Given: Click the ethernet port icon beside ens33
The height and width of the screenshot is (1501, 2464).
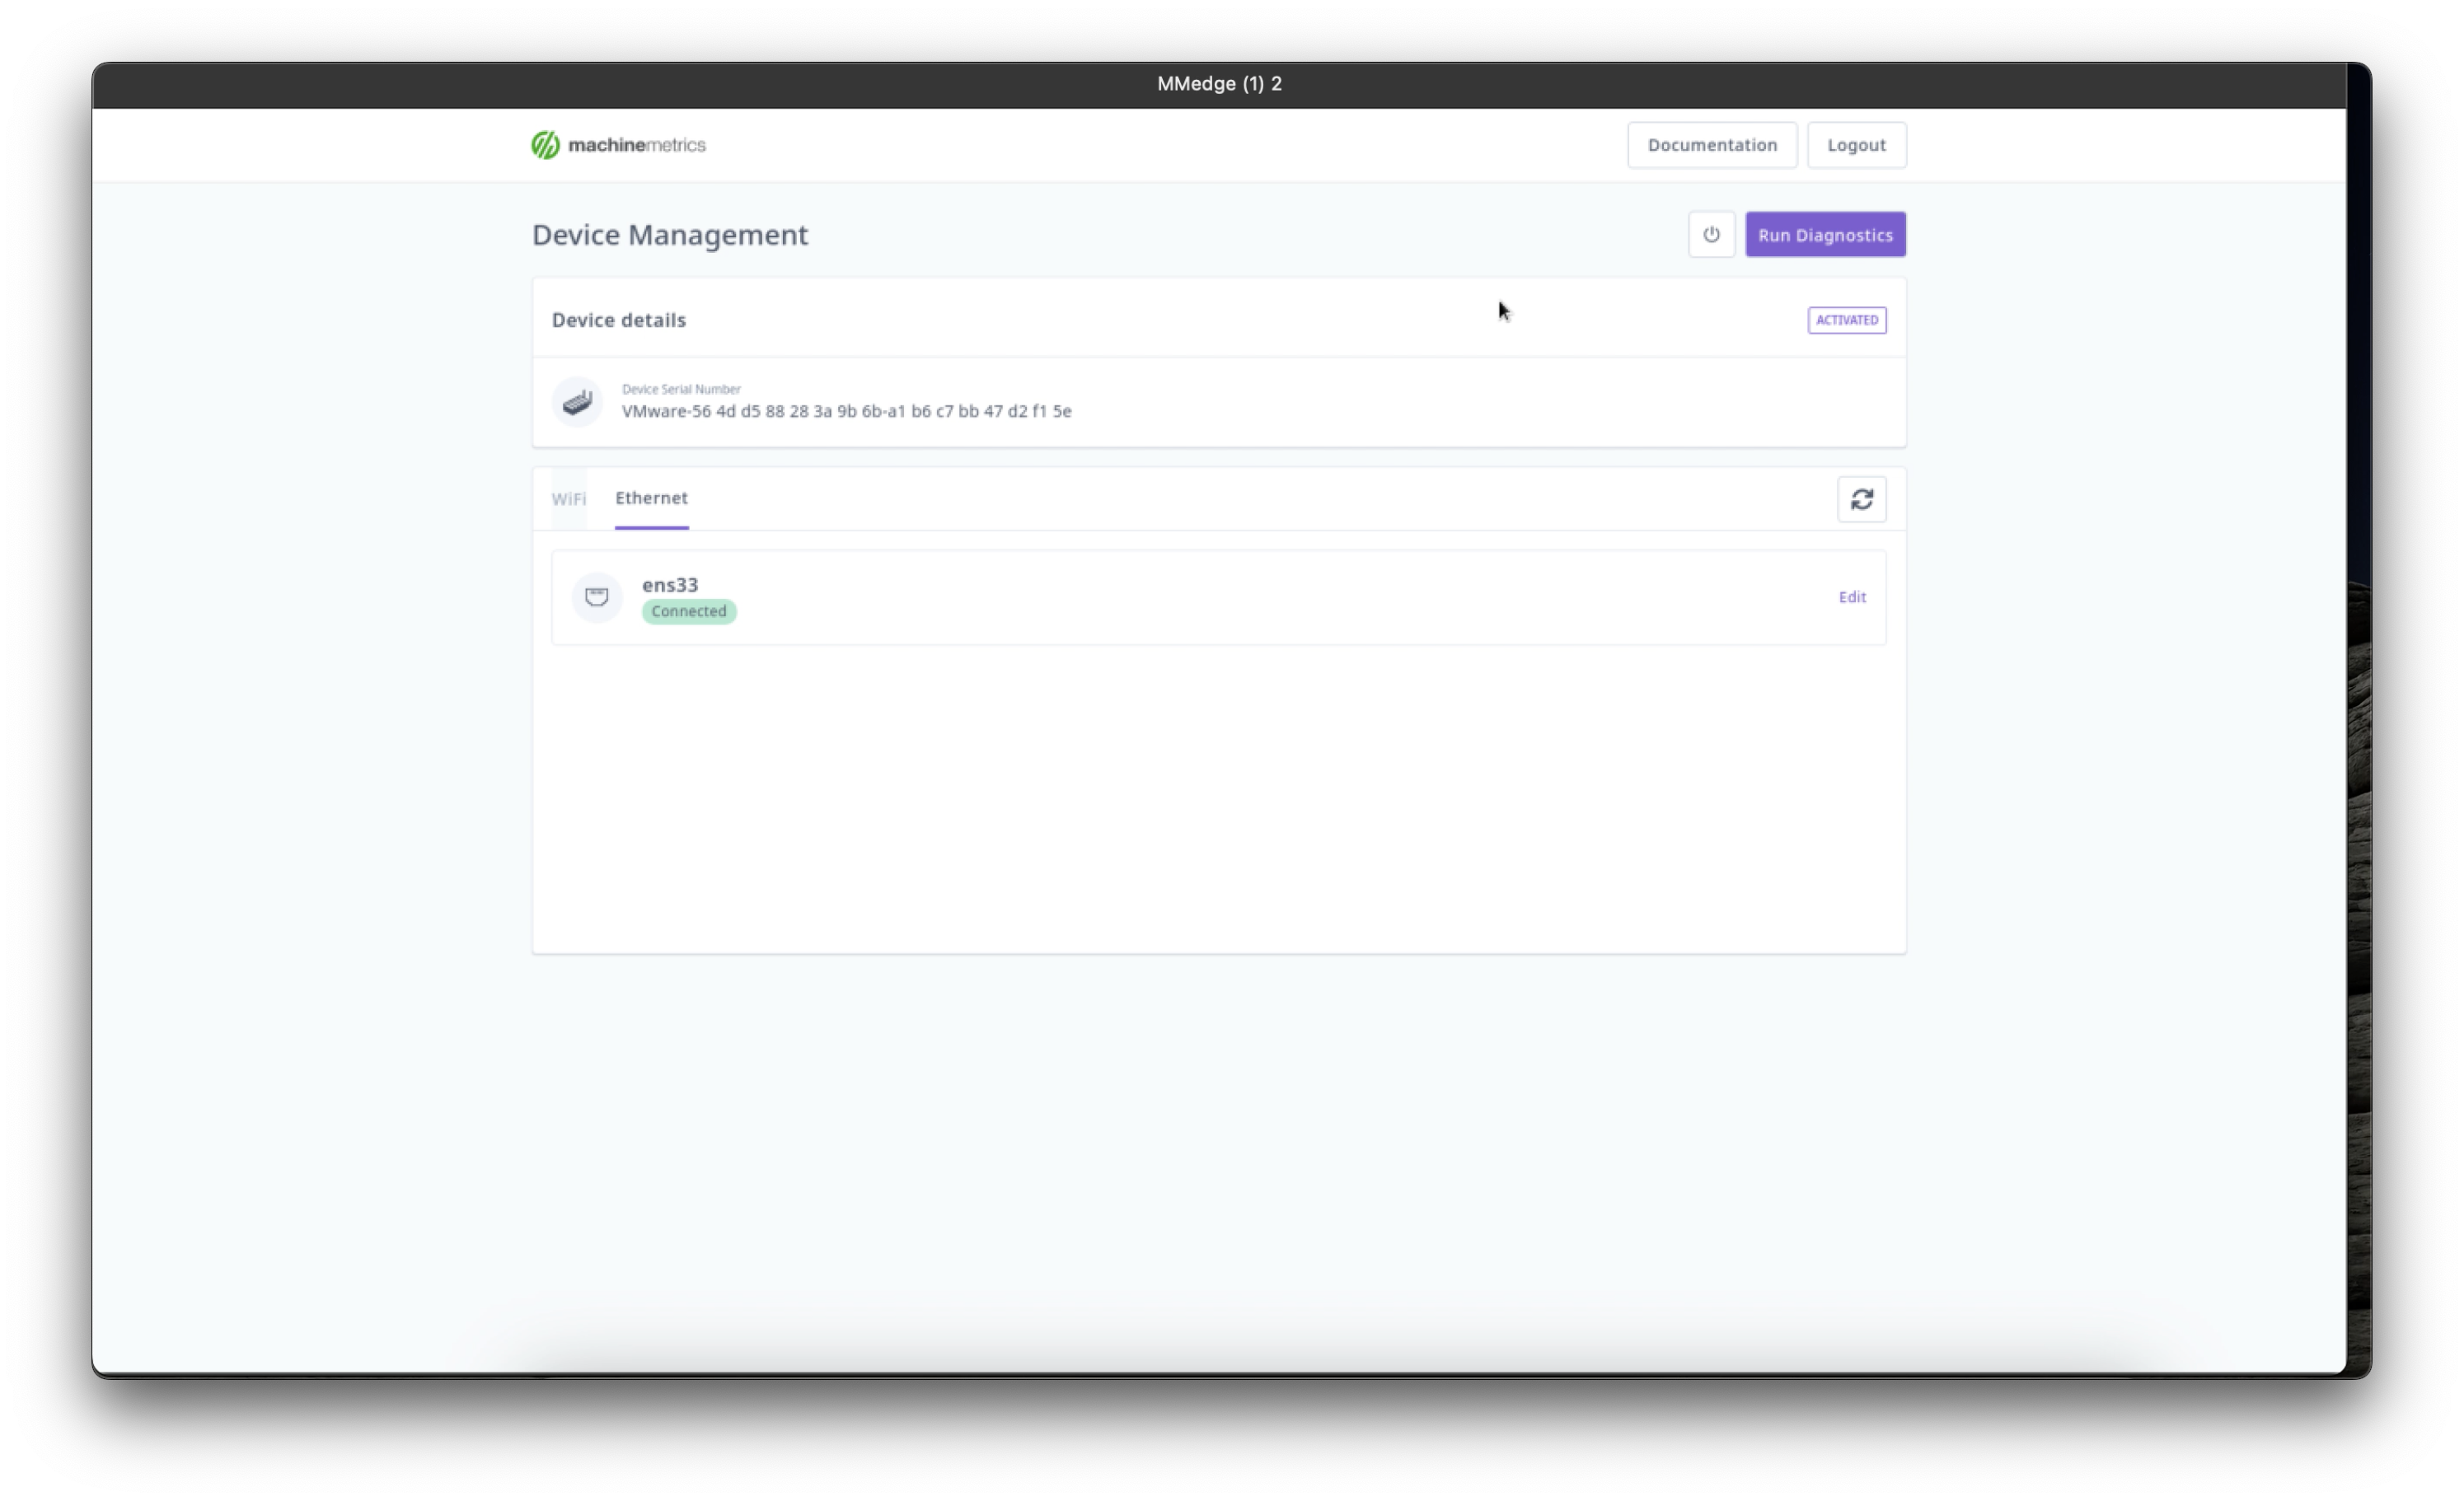Looking at the screenshot, I should (x=596, y=597).
